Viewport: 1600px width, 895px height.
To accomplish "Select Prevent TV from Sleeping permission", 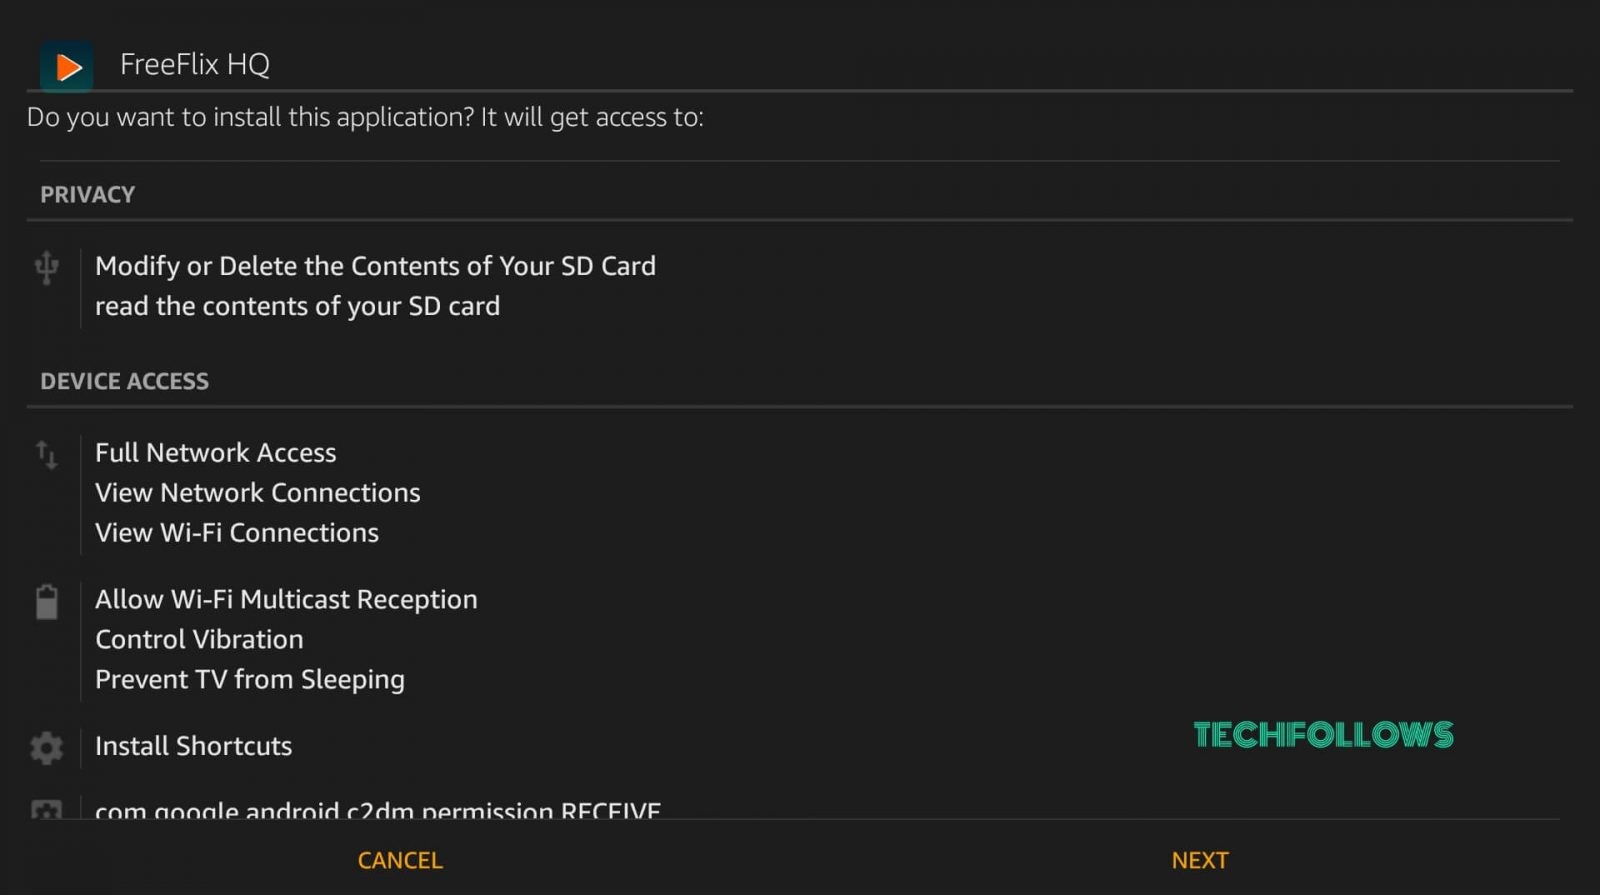I will [x=249, y=680].
